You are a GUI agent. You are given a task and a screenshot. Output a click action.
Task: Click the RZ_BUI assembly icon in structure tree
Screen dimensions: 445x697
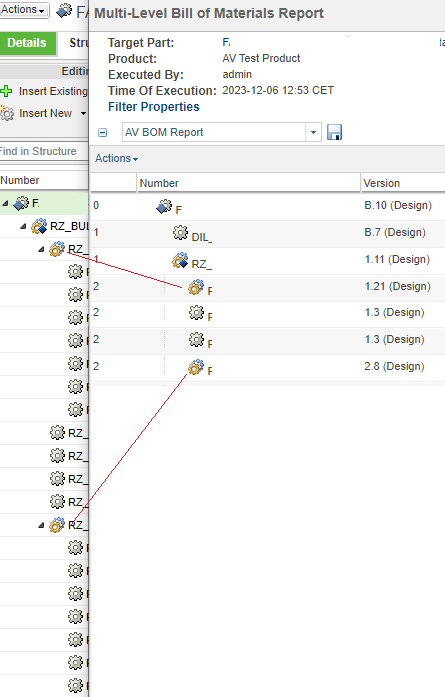click(x=39, y=226)
